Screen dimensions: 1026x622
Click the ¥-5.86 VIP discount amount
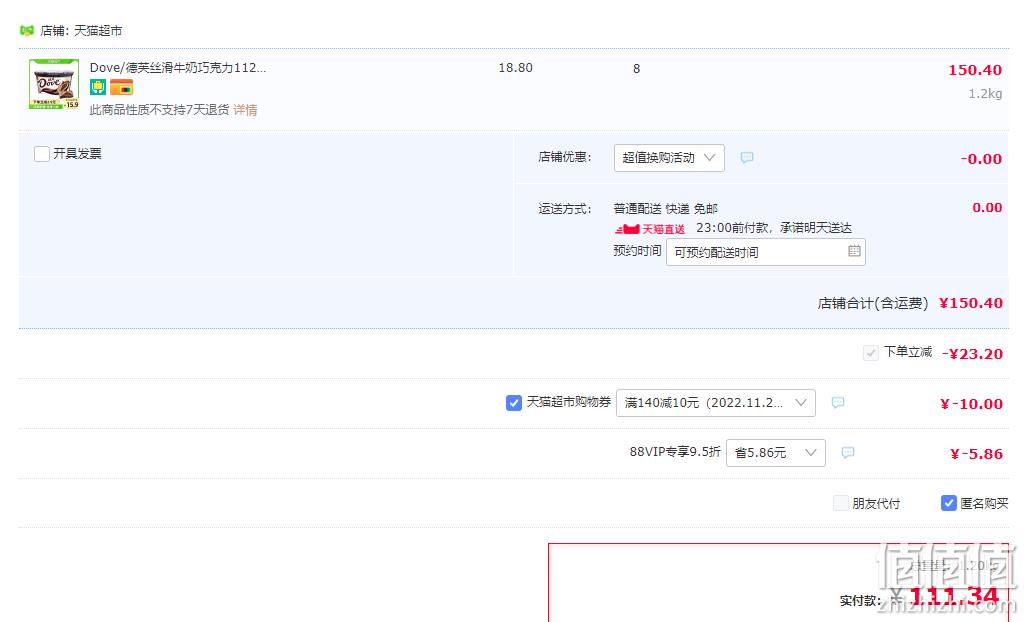point(976,454)
